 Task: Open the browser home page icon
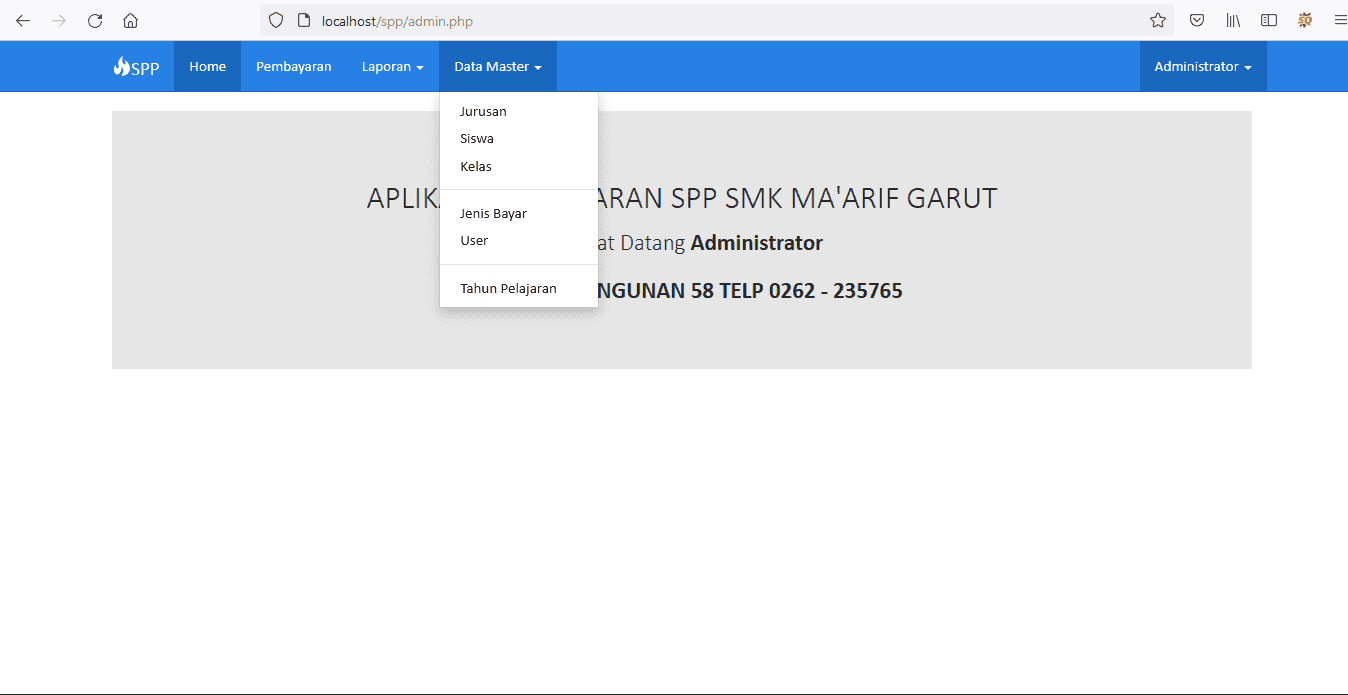click(130, 20)
